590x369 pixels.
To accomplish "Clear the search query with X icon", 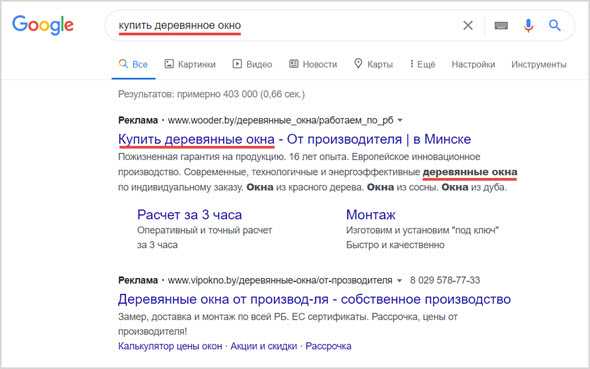I will point(468,26).
